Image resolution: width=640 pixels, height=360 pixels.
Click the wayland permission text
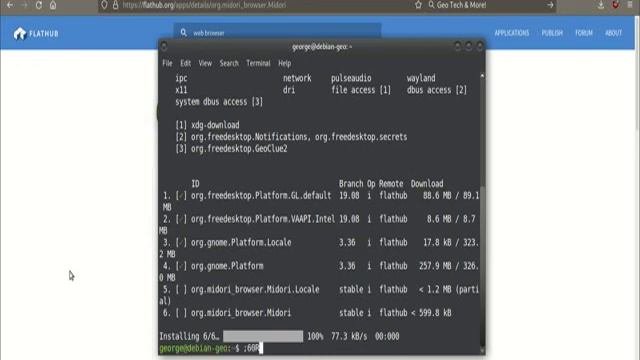[x=421, y=78]
